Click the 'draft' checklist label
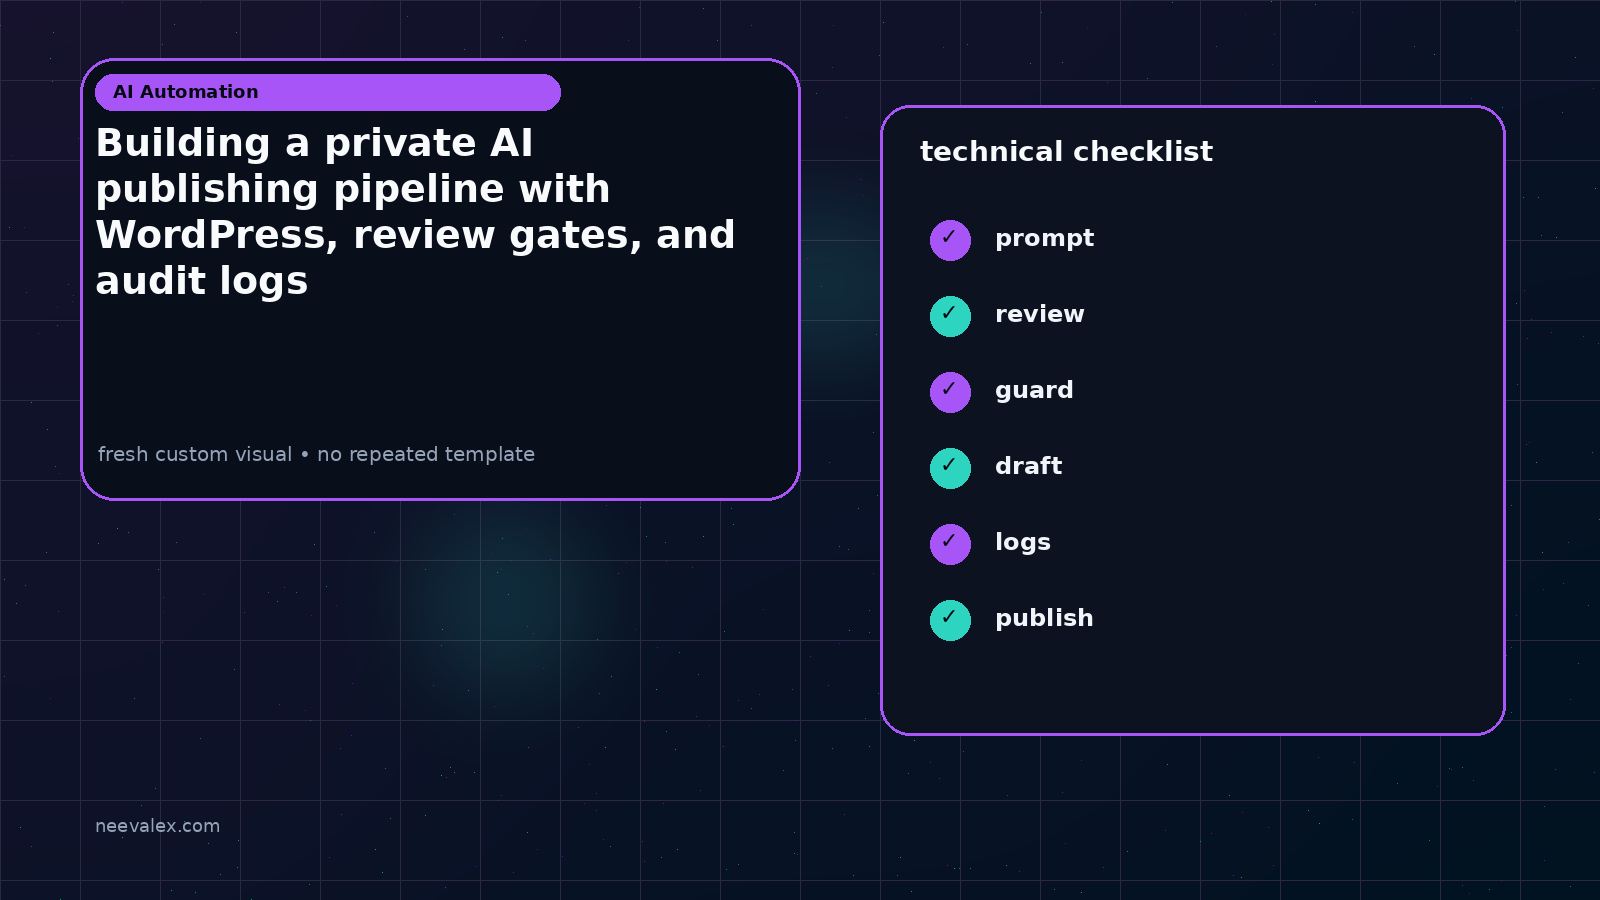This screenshot has width=1600, height=900. (1028, 466)
